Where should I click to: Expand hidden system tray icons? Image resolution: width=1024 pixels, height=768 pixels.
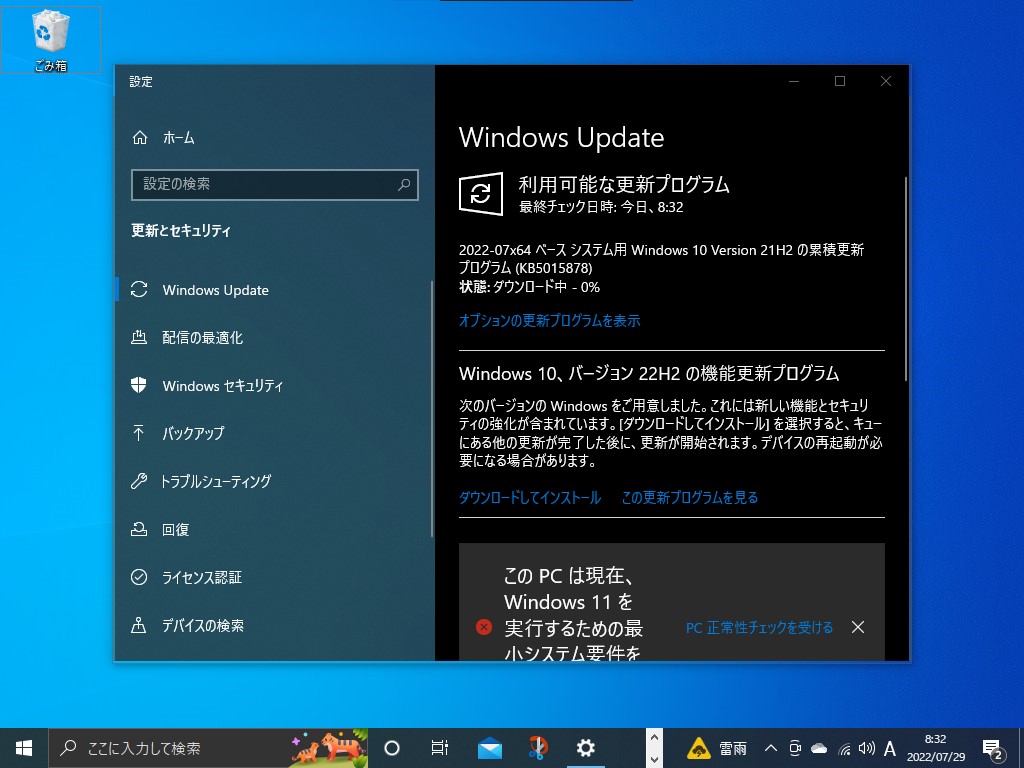coord(770,747)
